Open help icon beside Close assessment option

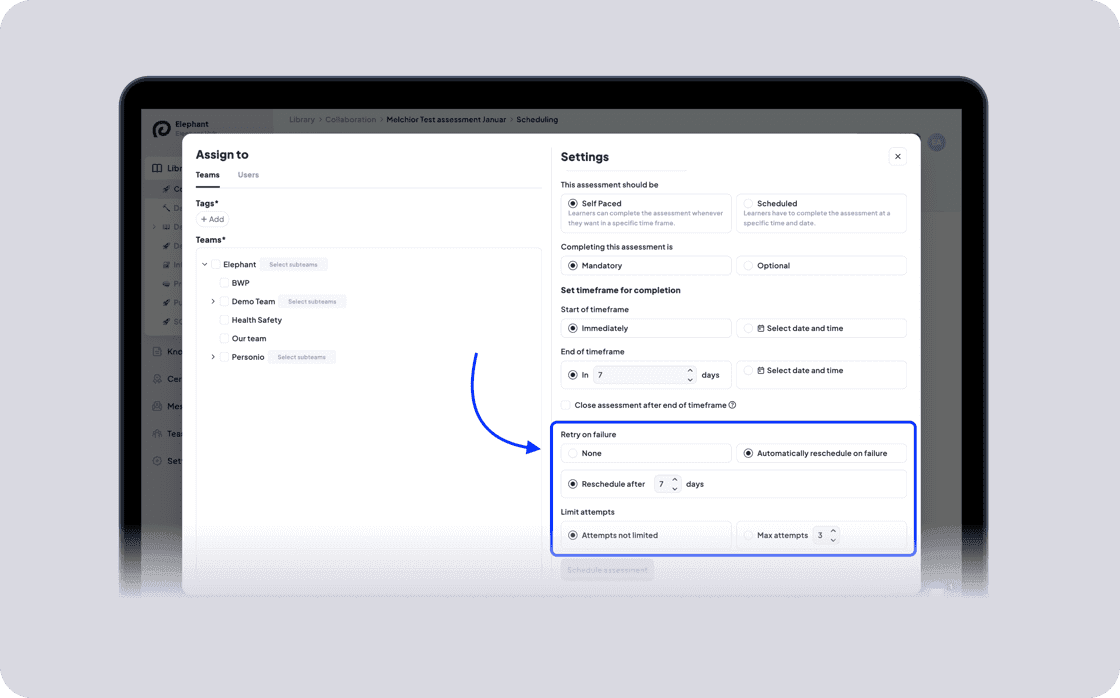click(x=732, y=405)
